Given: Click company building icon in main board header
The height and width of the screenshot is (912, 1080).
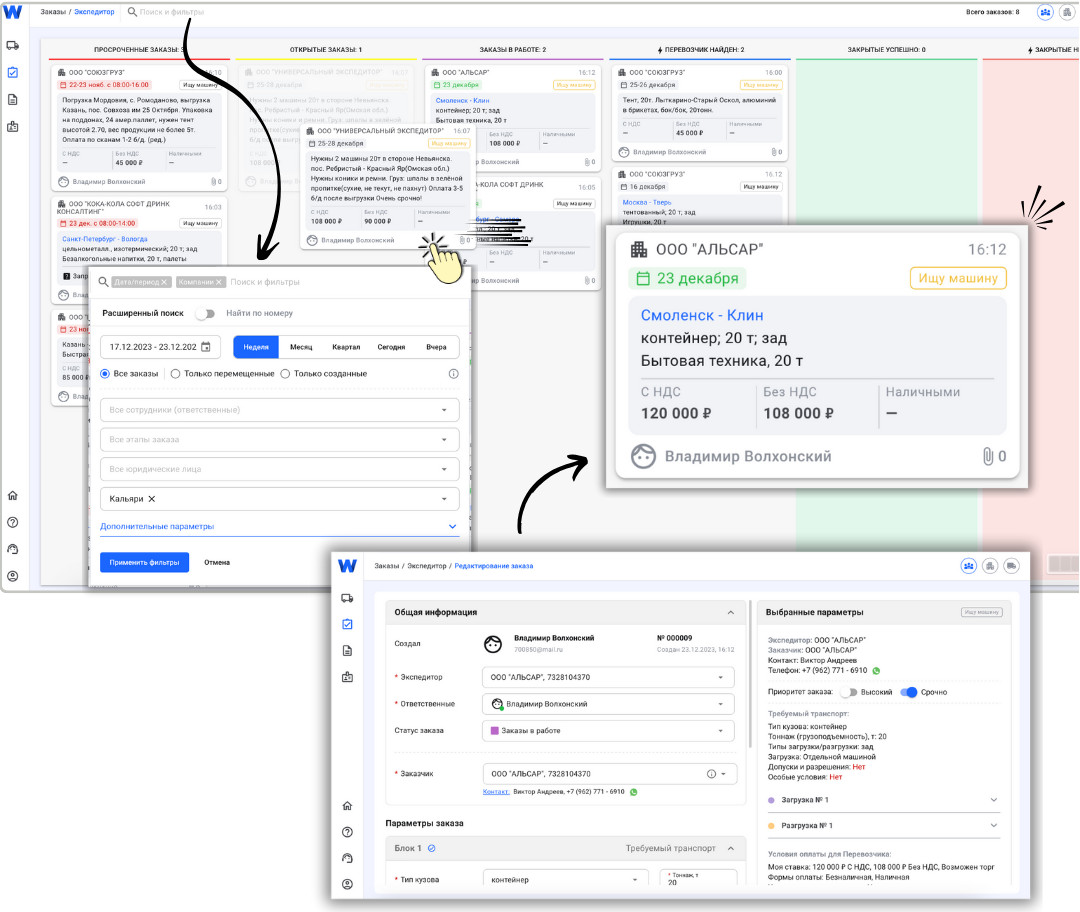Looking at the screenshot, I should pos(1067,12).
